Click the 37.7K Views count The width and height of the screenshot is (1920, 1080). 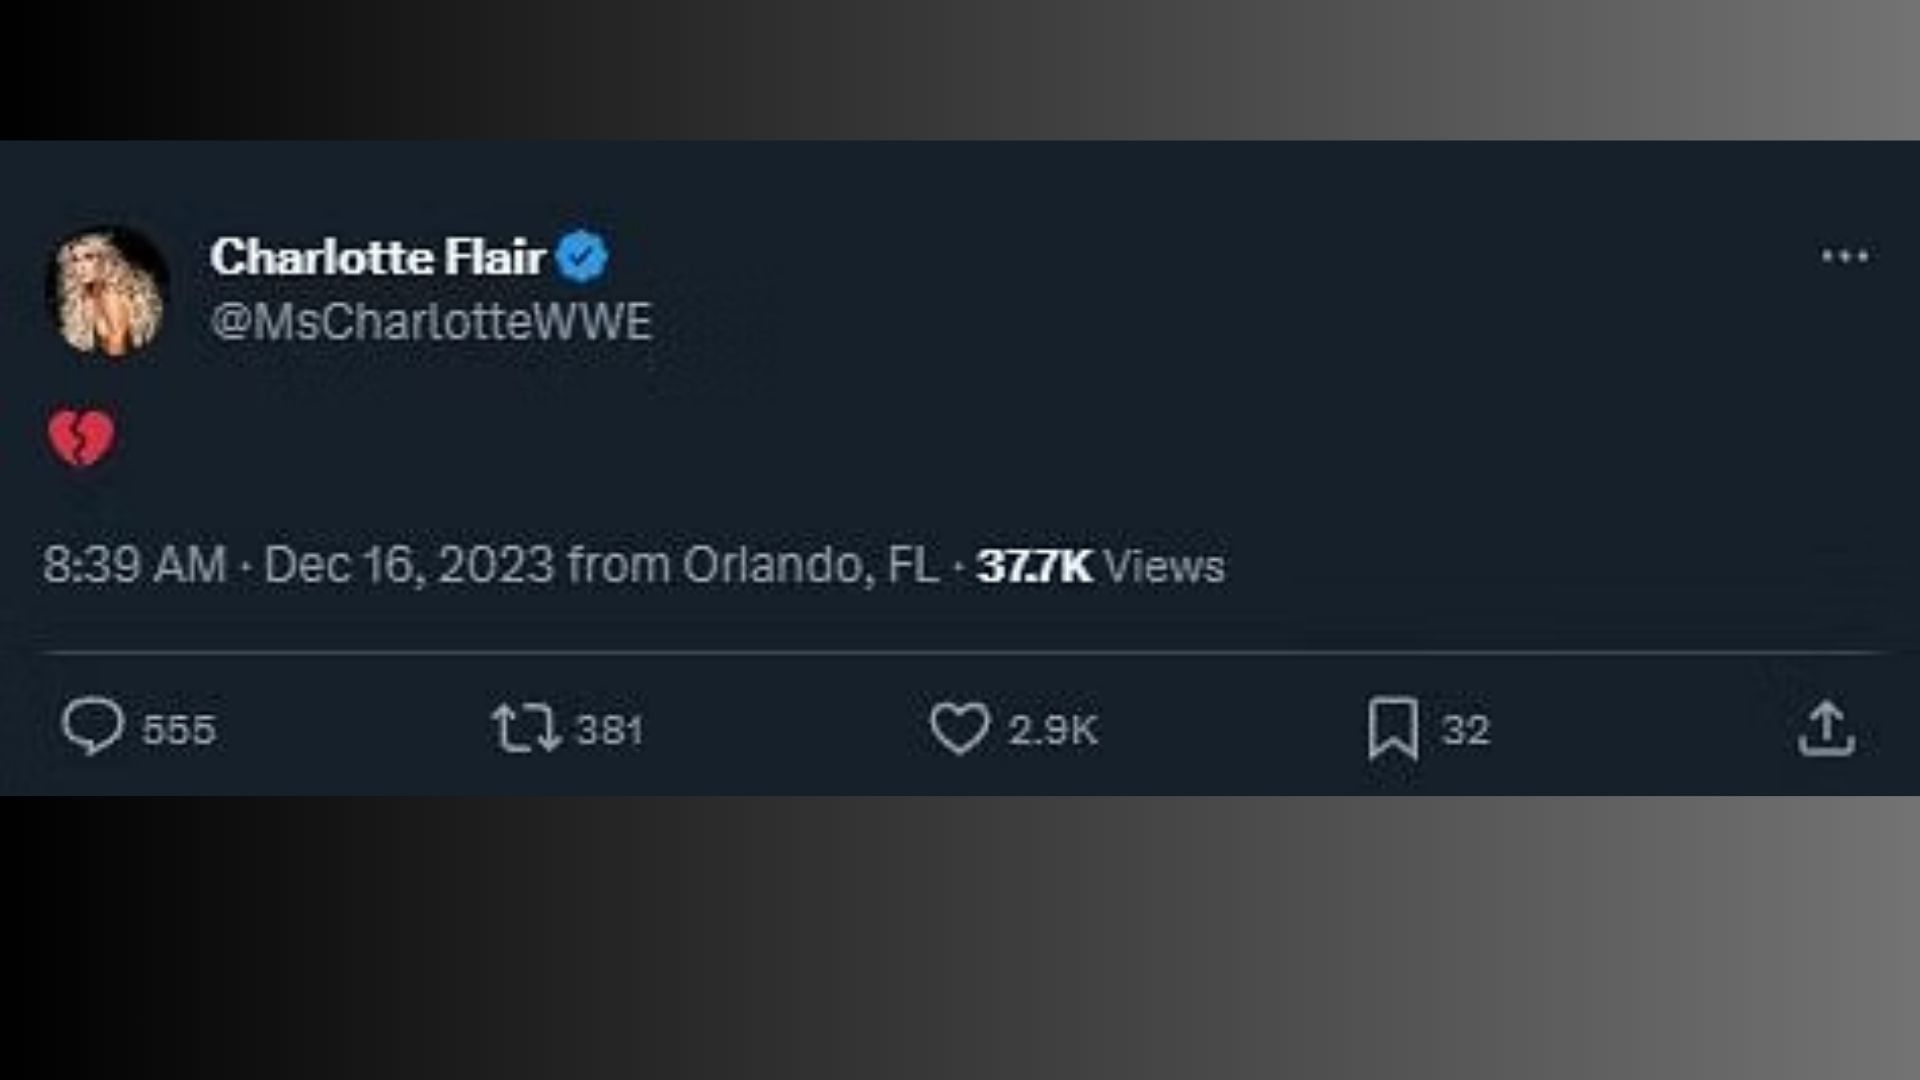pos(1034,566)
